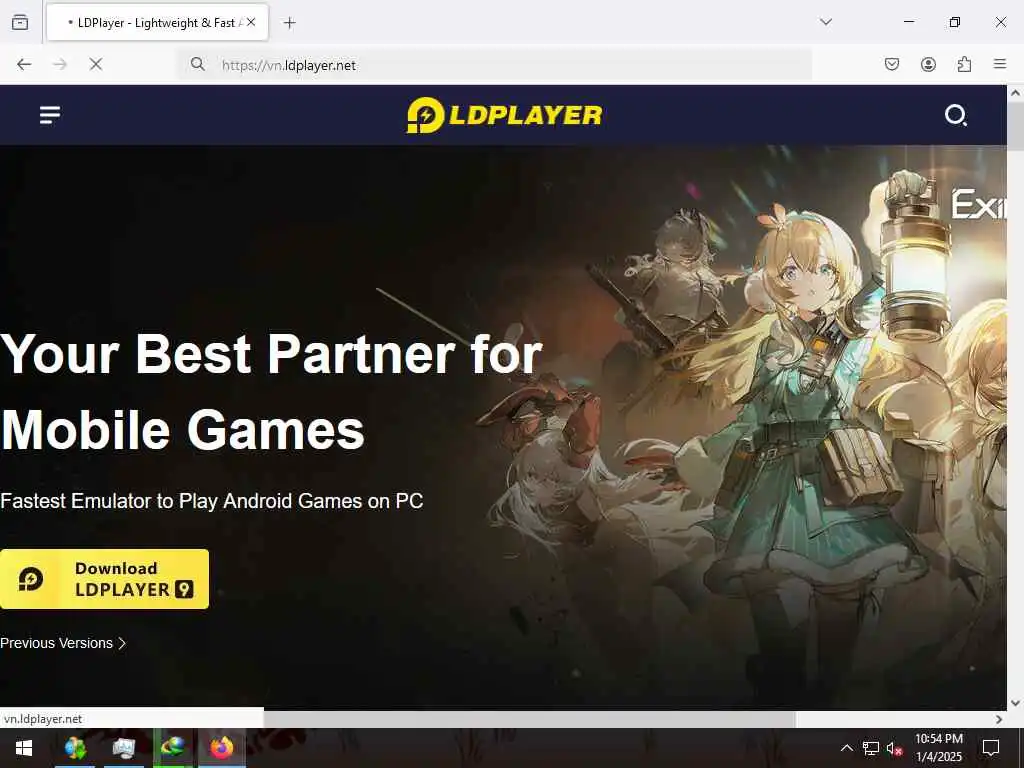Click the Download LDPlayer 9 button

[104, 579]
